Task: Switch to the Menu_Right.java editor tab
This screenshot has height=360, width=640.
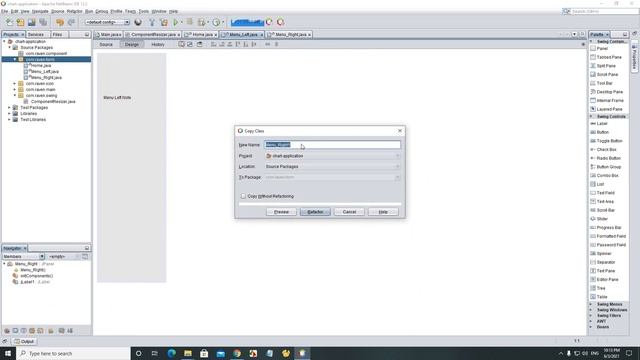Action: (x=289, y=35)
